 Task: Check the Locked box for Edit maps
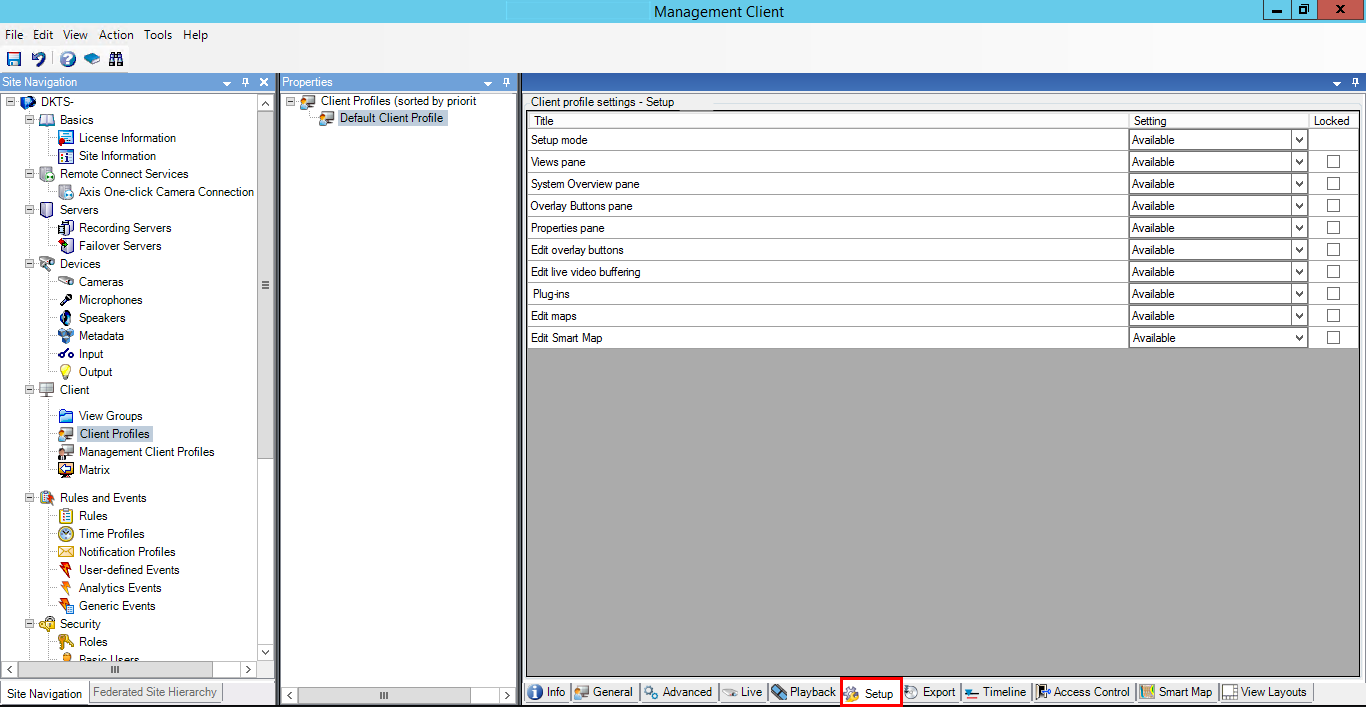pos(1333,315)
